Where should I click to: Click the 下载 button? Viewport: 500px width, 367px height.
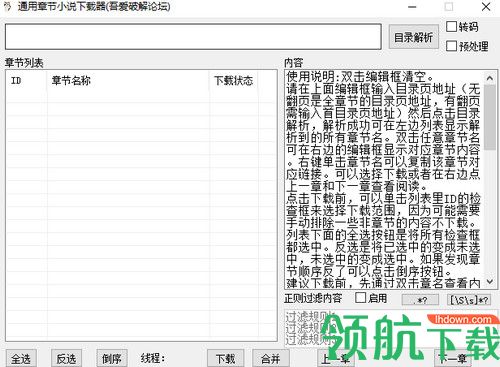[x=225, y=358]
